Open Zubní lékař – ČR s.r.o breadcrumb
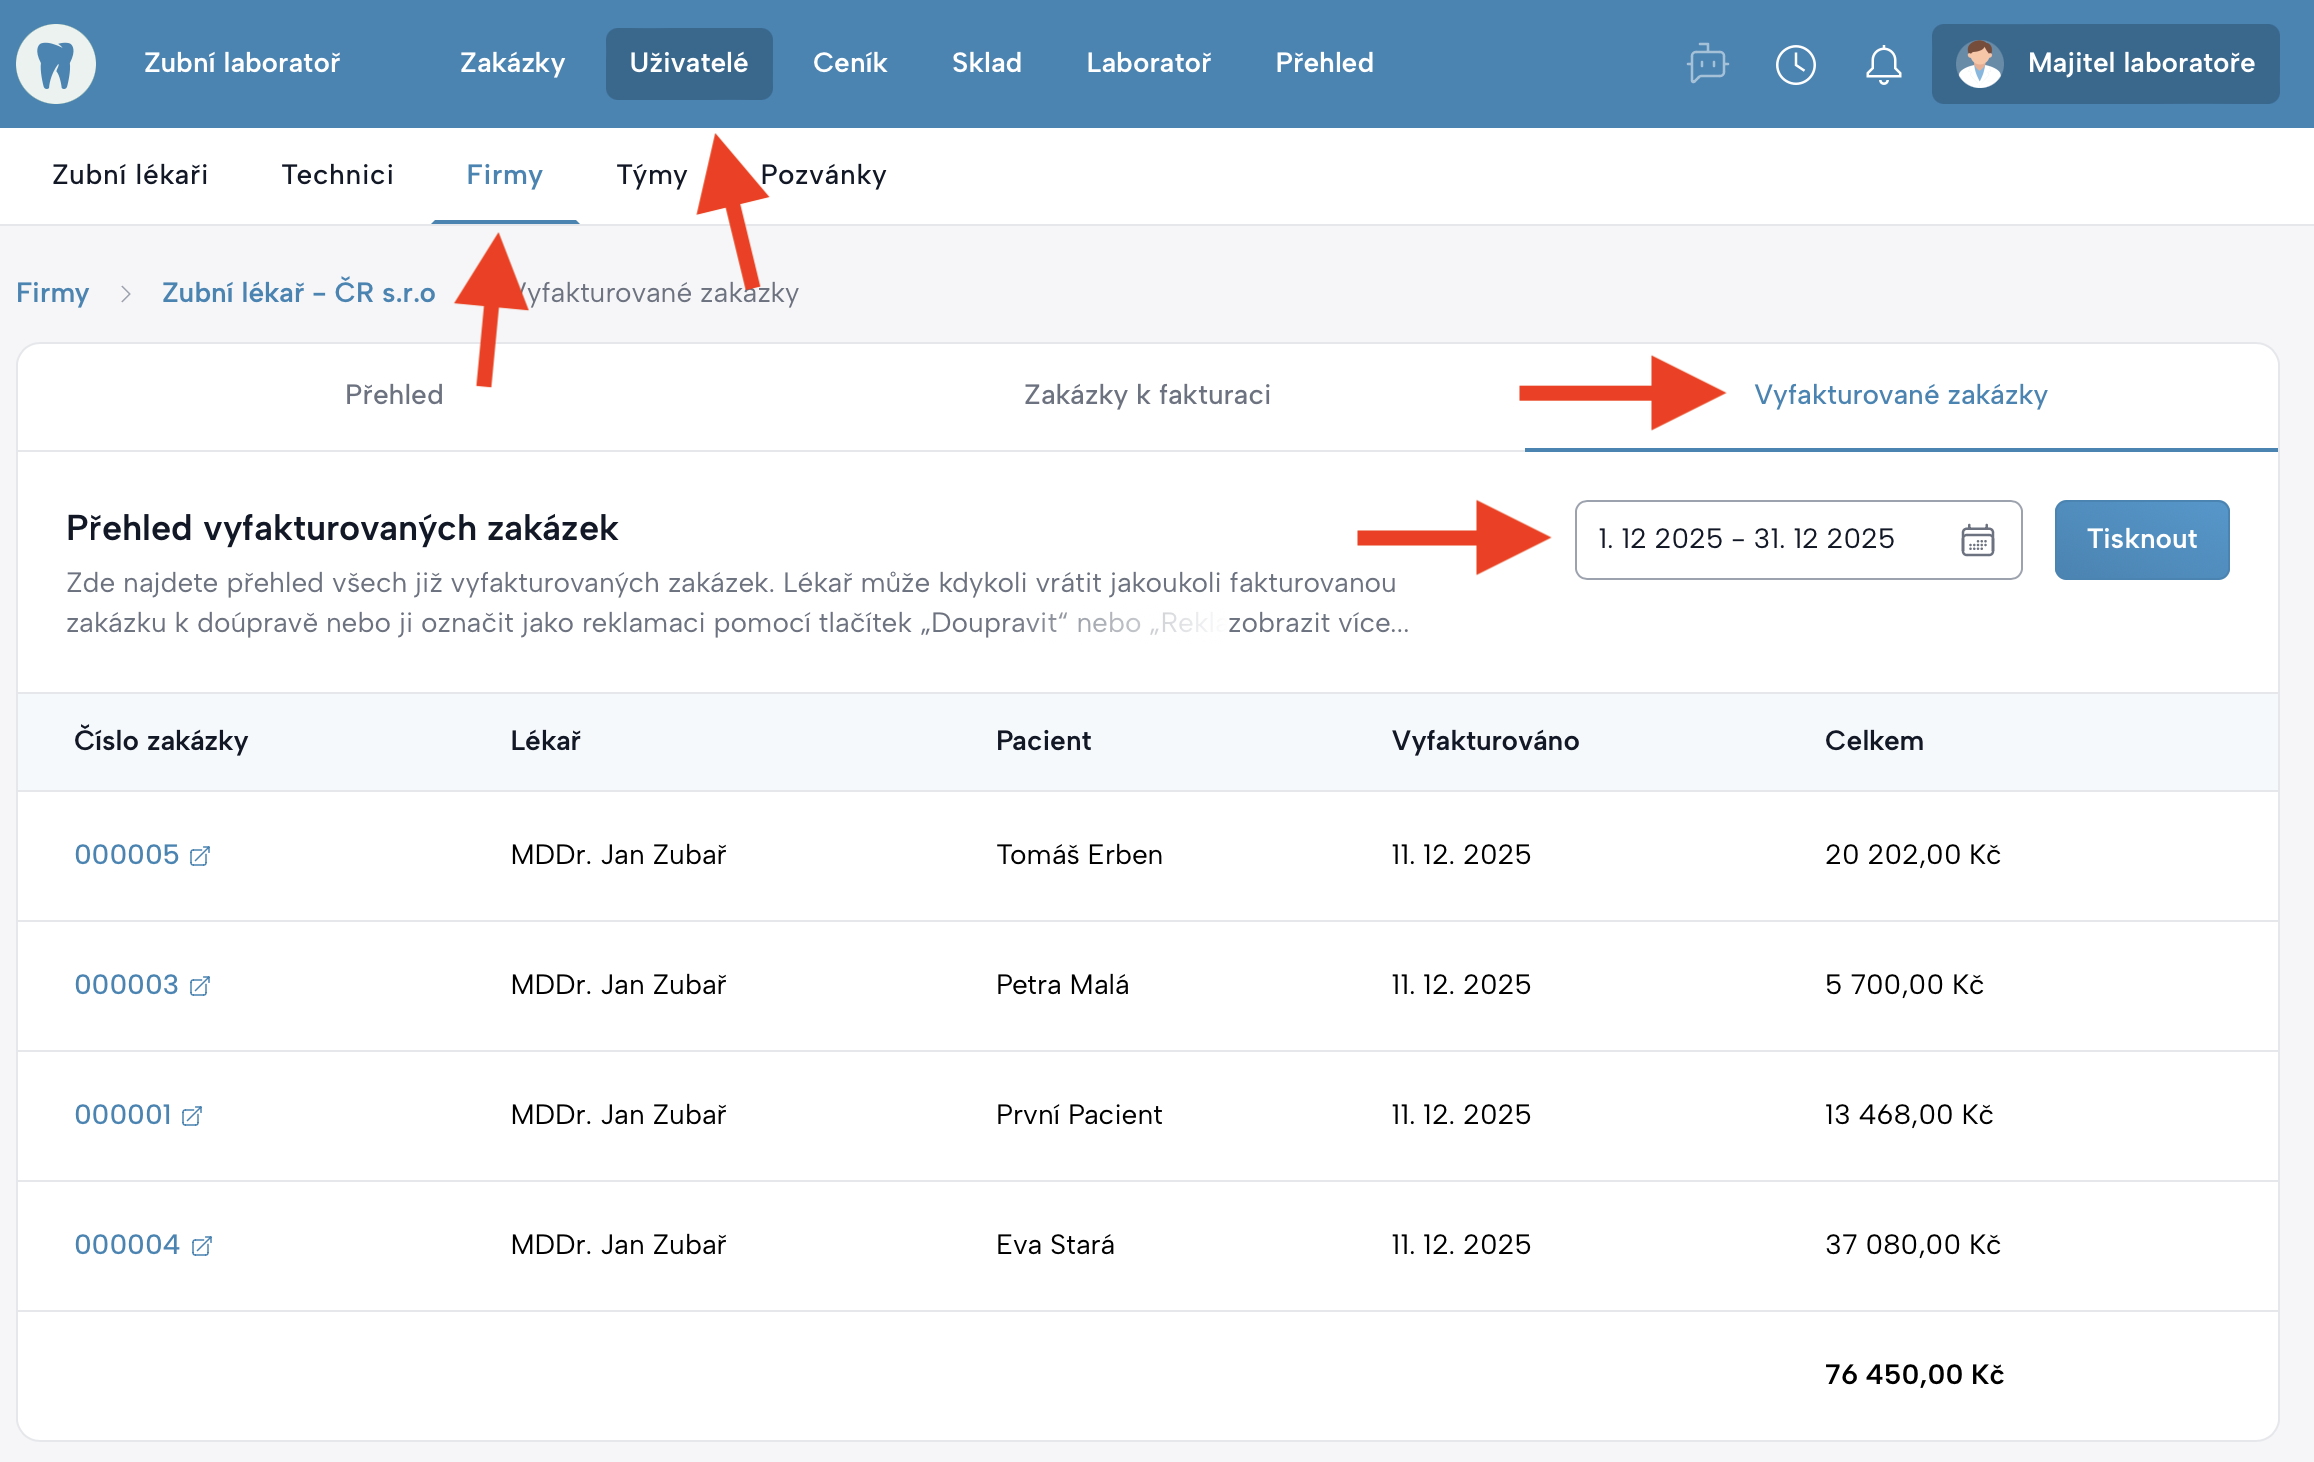Screen dimensions: 2314x1462 pos(298,293)
